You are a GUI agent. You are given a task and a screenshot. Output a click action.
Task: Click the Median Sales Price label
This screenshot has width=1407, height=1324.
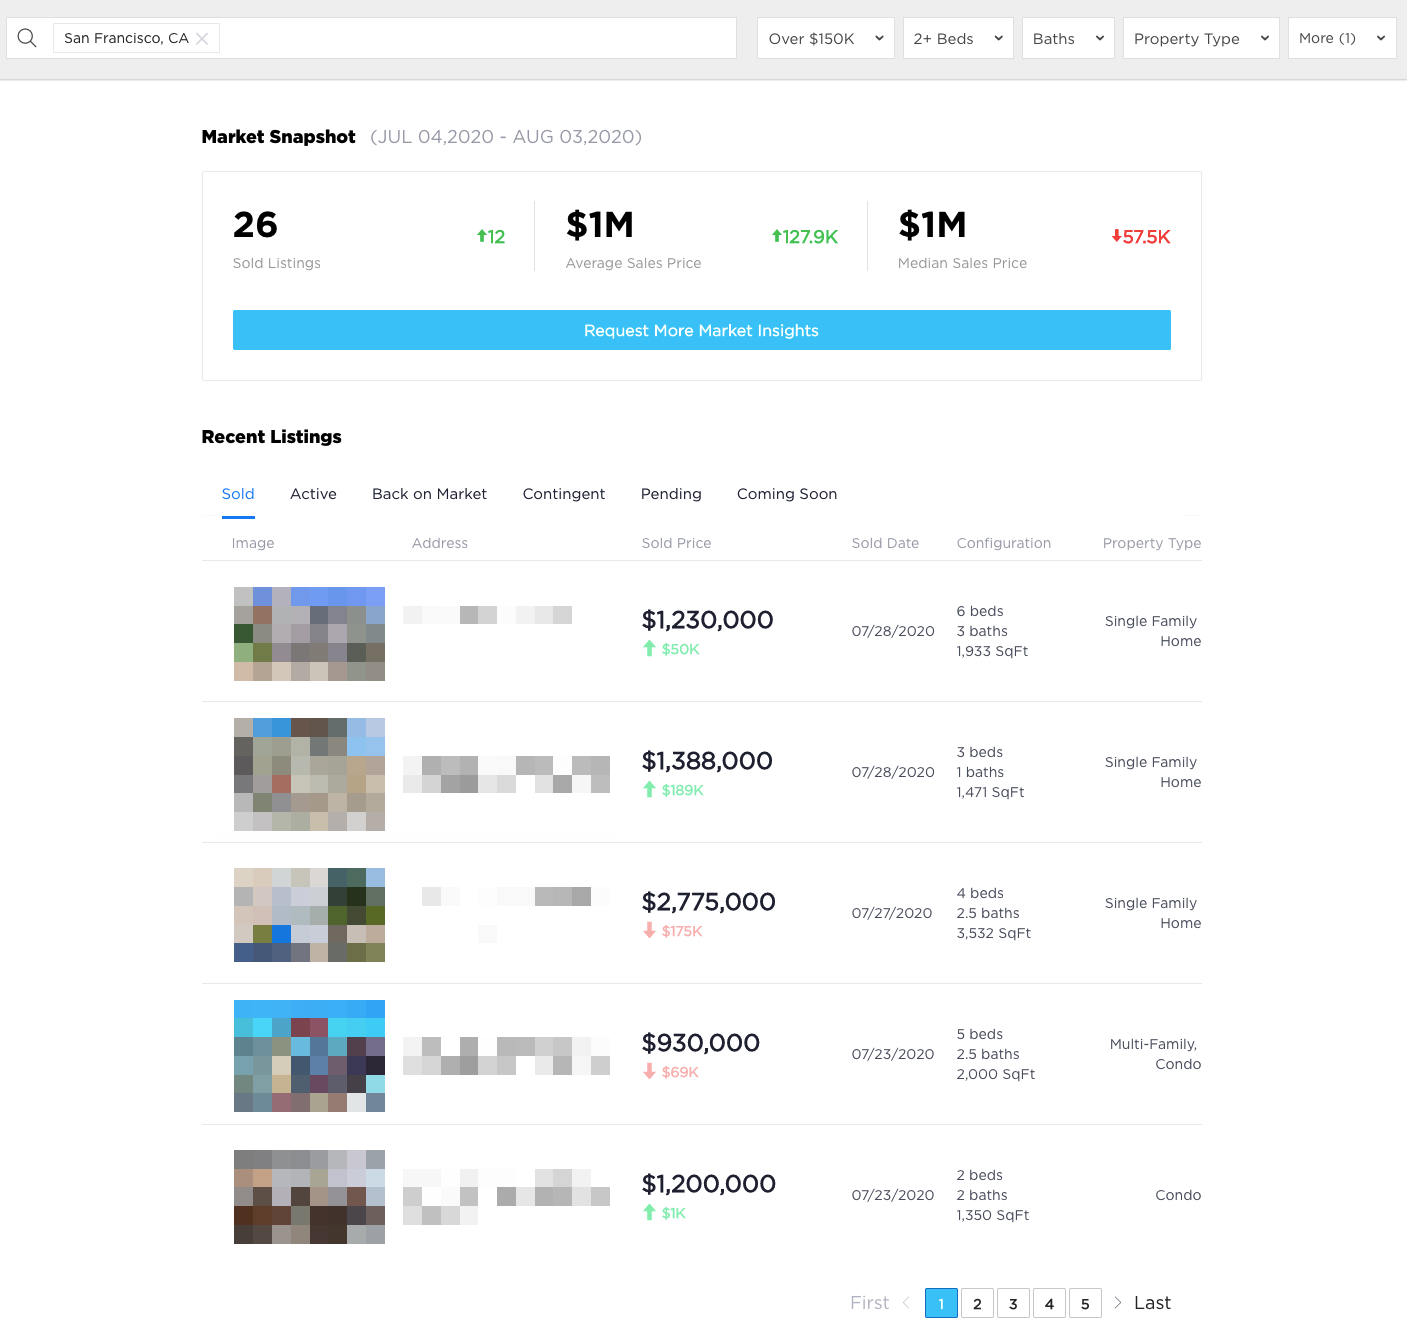(962, 263)
